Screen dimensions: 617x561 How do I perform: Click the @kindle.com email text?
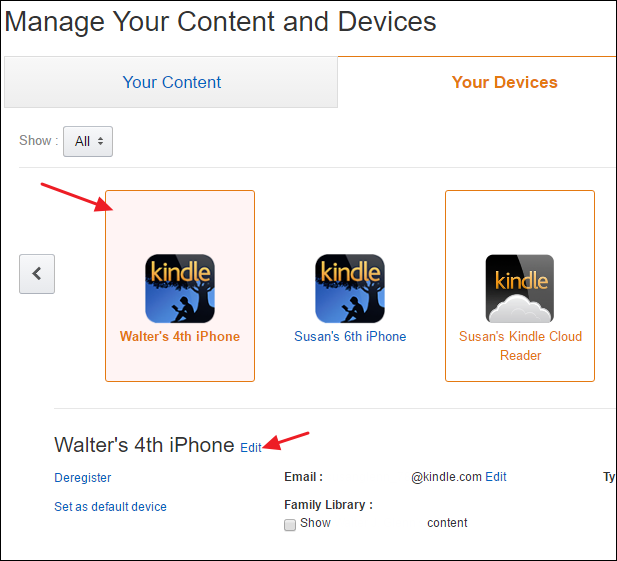point(446,477)
